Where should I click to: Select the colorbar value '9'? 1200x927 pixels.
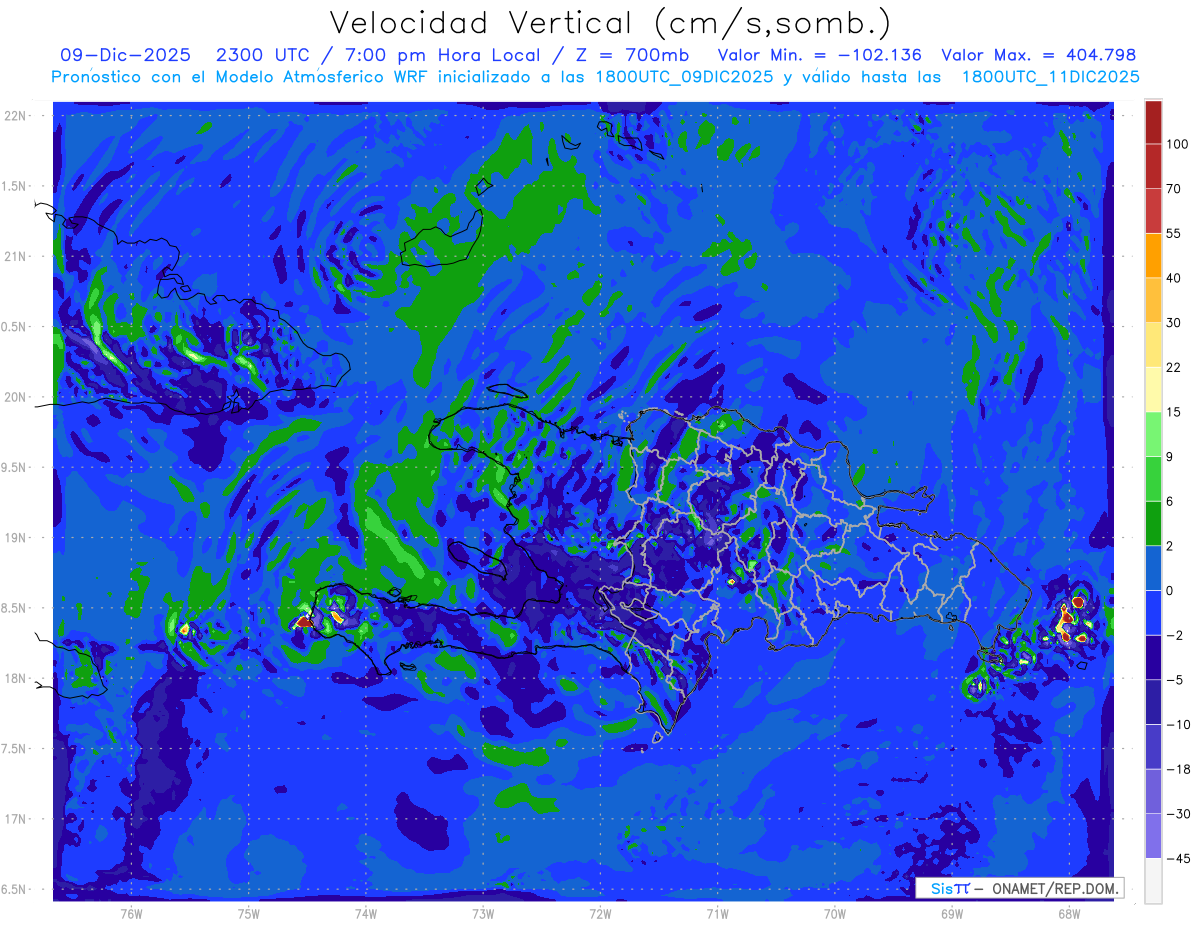(1170, 457)
